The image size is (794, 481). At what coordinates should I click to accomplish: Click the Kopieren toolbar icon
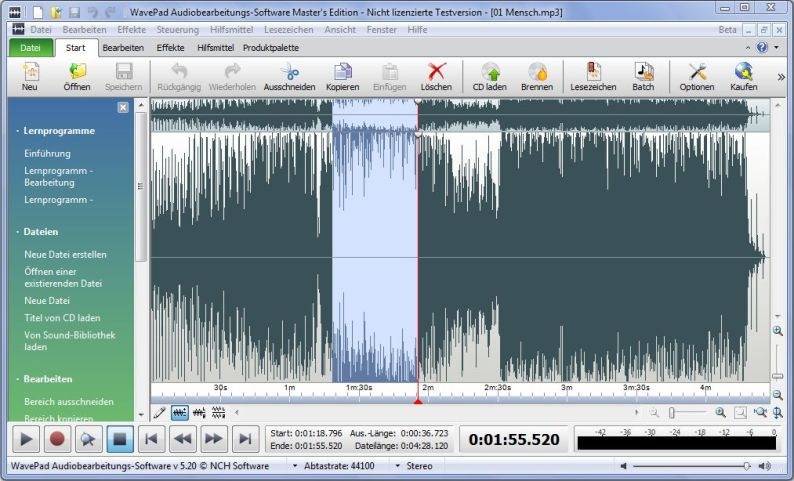point(343,72)
